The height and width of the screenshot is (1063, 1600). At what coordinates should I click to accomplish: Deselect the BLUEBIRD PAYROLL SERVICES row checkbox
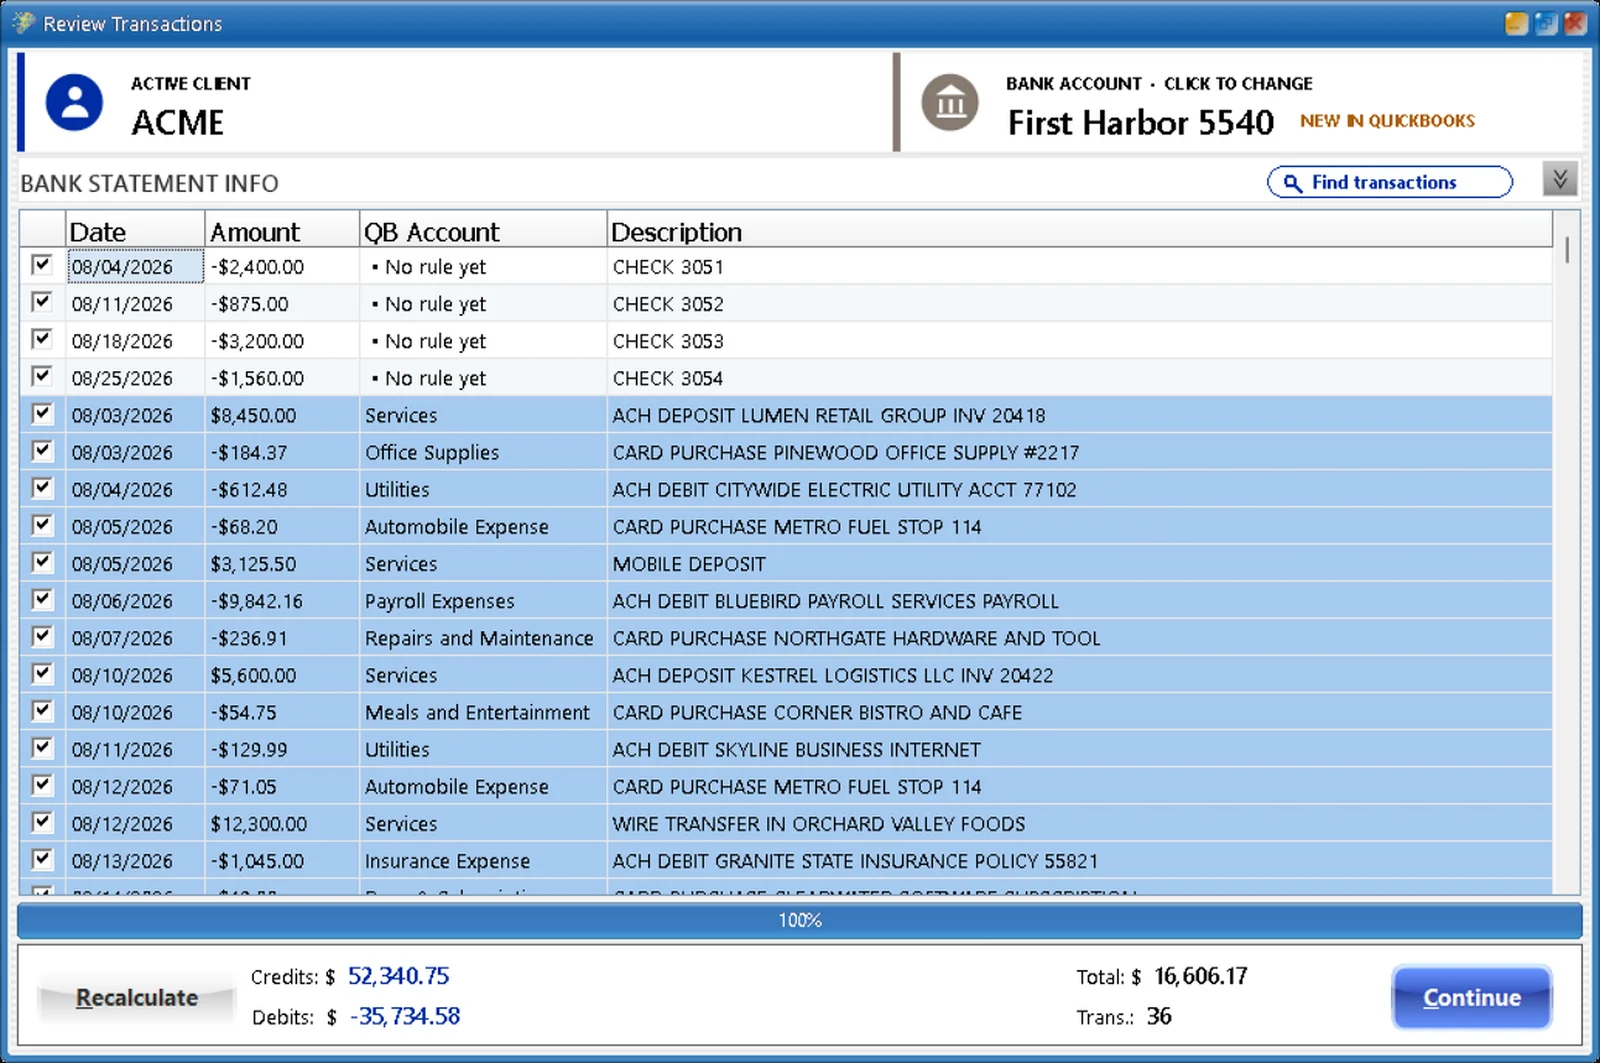[x=41, y=599]
